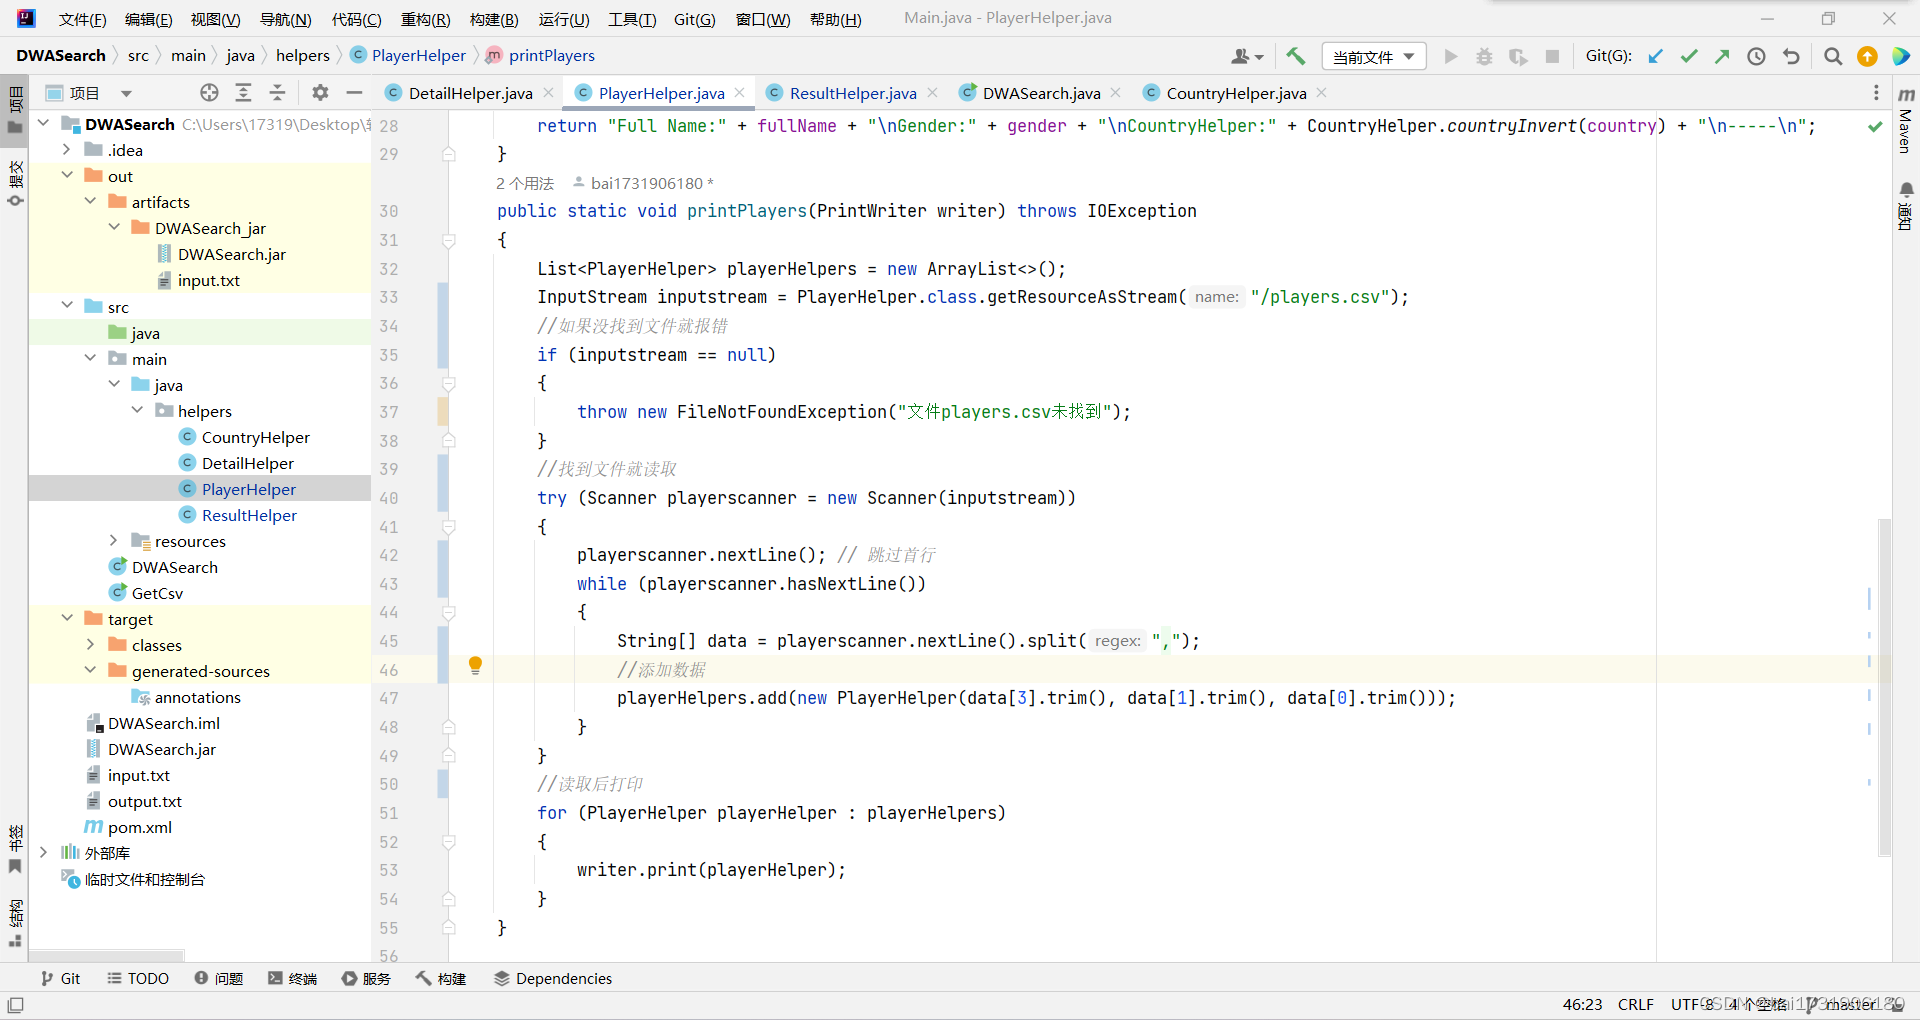Close the DWASearch.java tab

click(x=1116, y=93)
